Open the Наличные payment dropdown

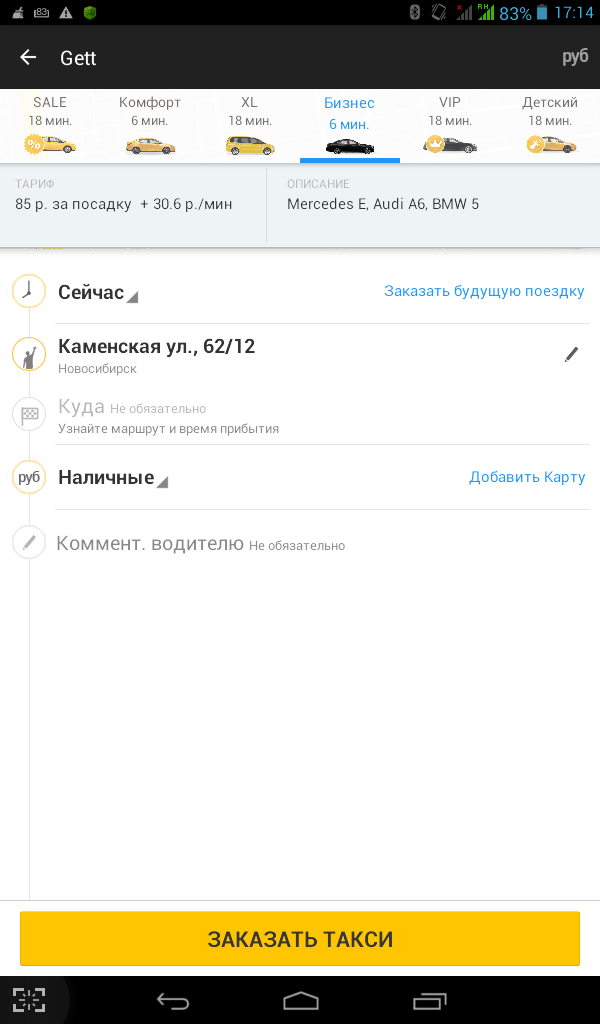113,478
